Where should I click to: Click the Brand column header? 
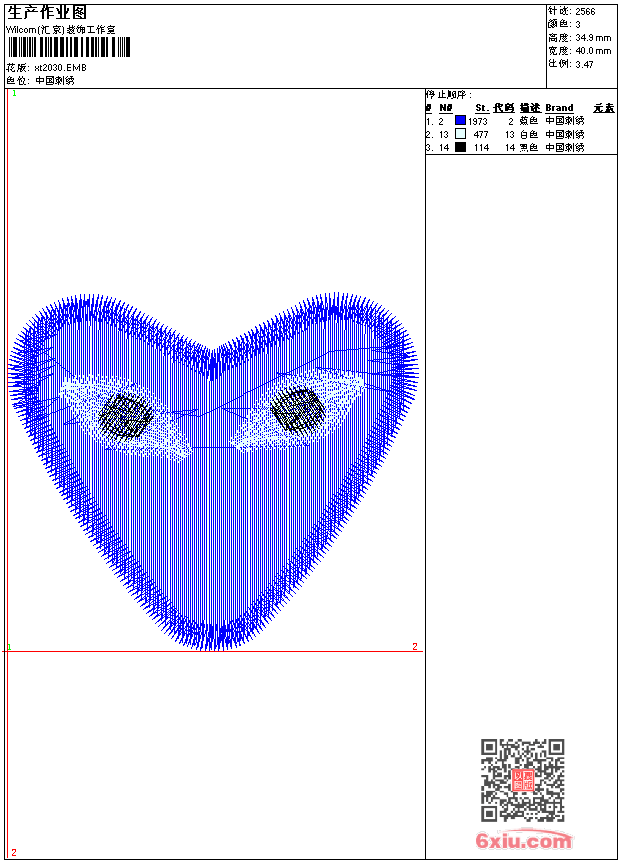[559, 107]
